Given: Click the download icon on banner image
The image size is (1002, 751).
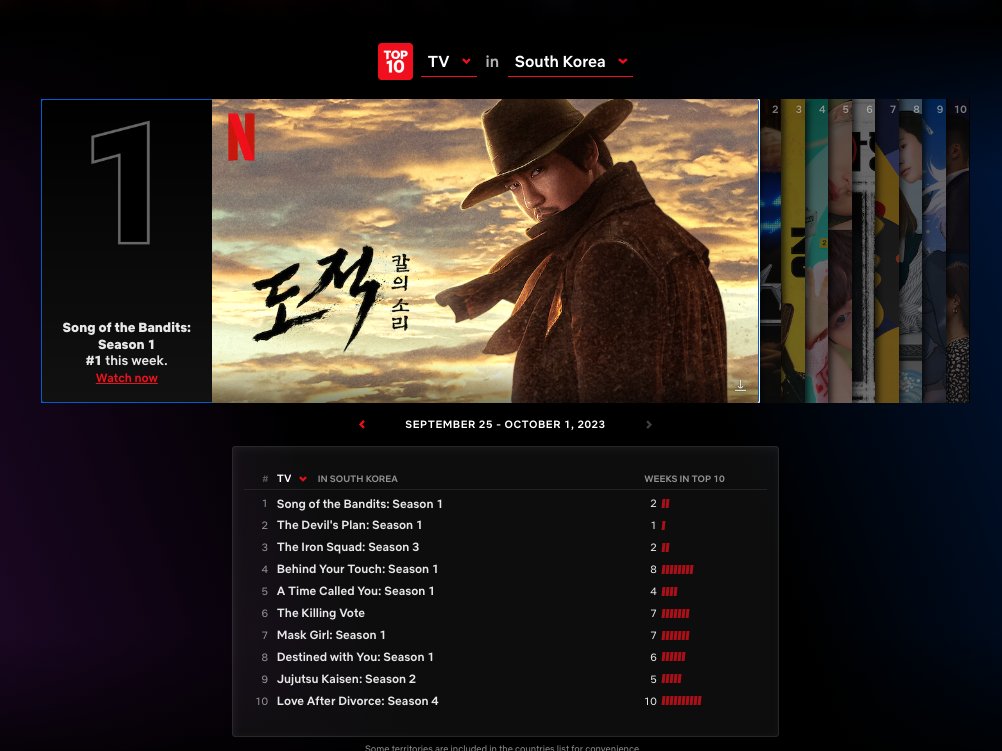Looking at the screenshot, I should (740, 385).
